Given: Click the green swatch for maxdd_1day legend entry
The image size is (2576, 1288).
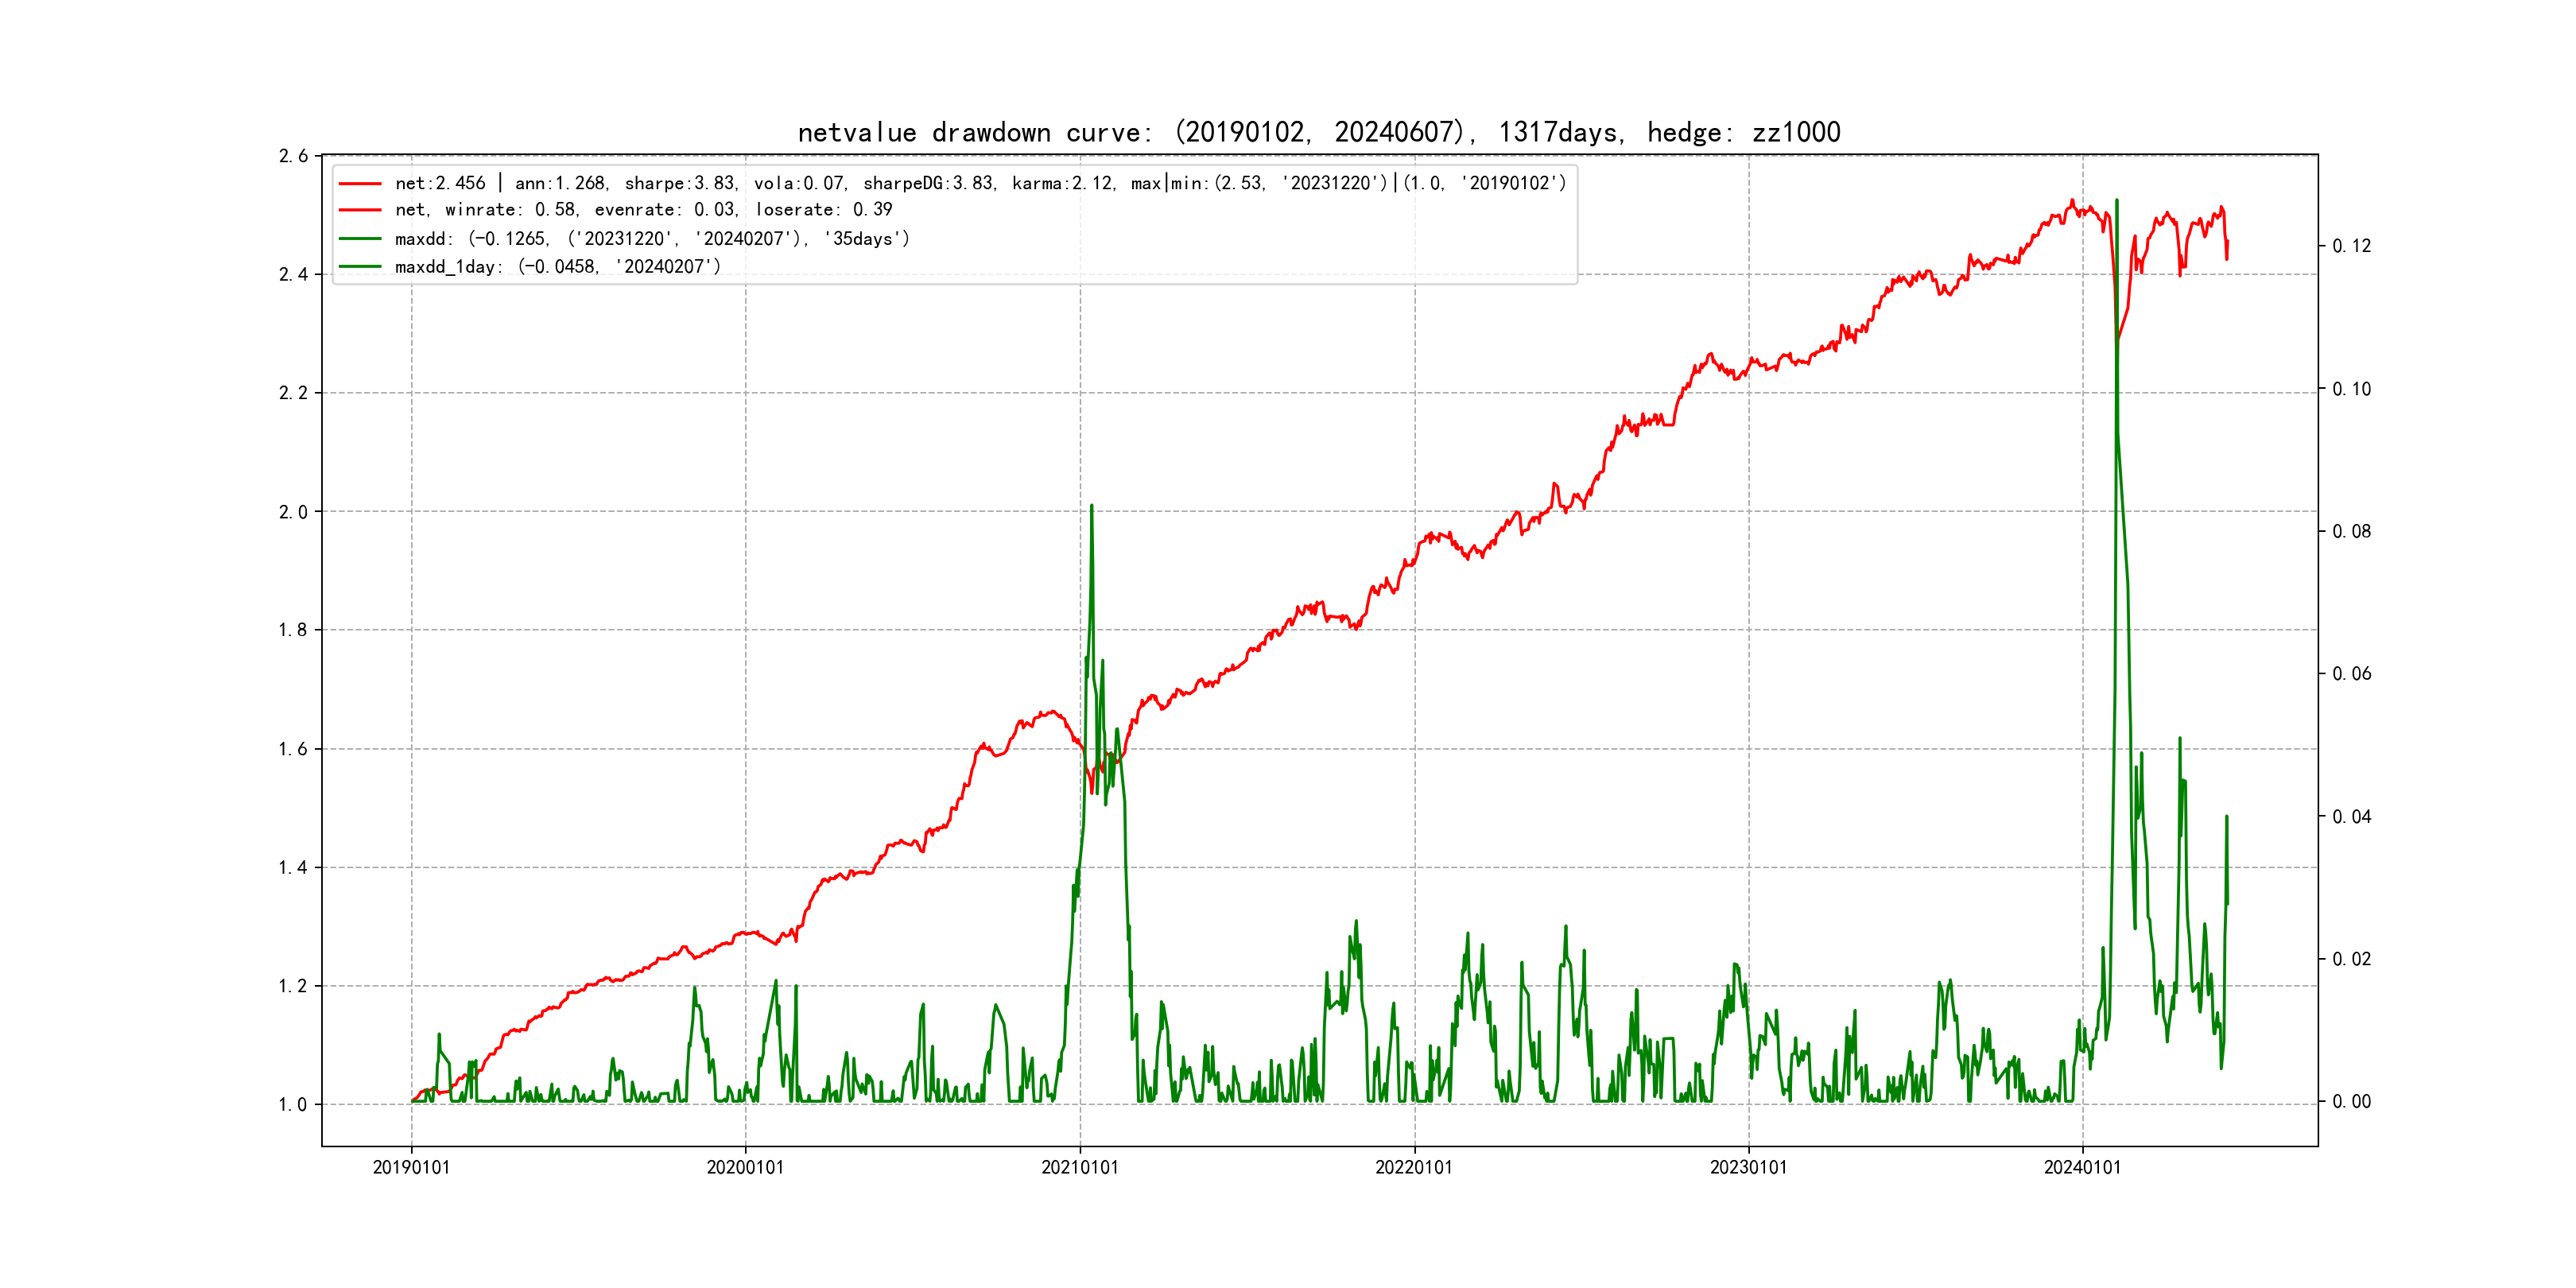Looking at the screenshot, I should pyautogui.click(x=360, y=267).
